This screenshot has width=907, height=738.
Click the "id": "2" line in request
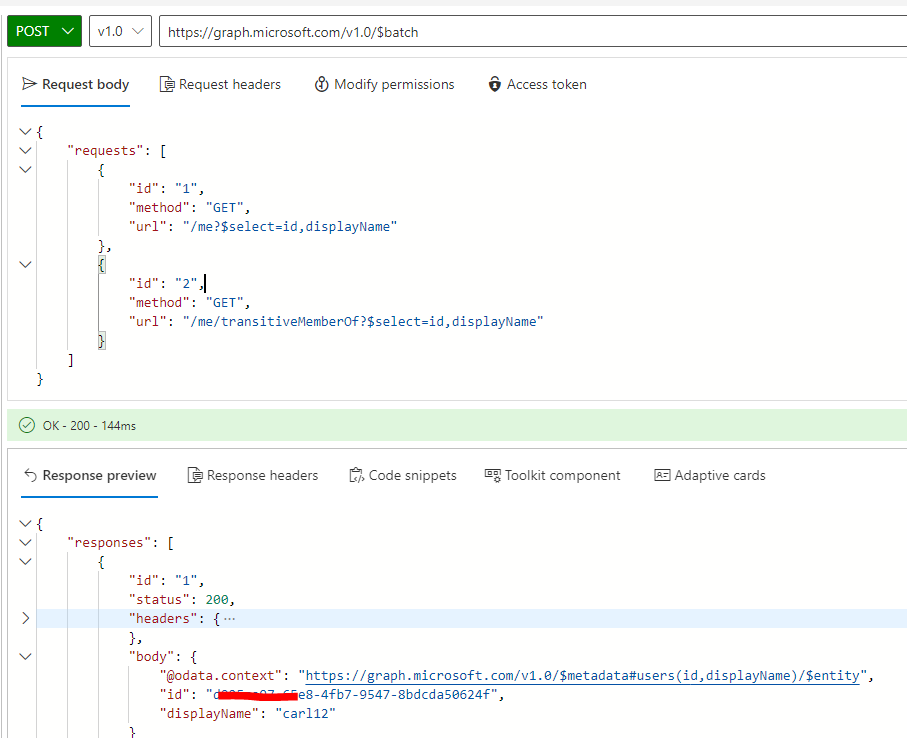click(167, 283)
